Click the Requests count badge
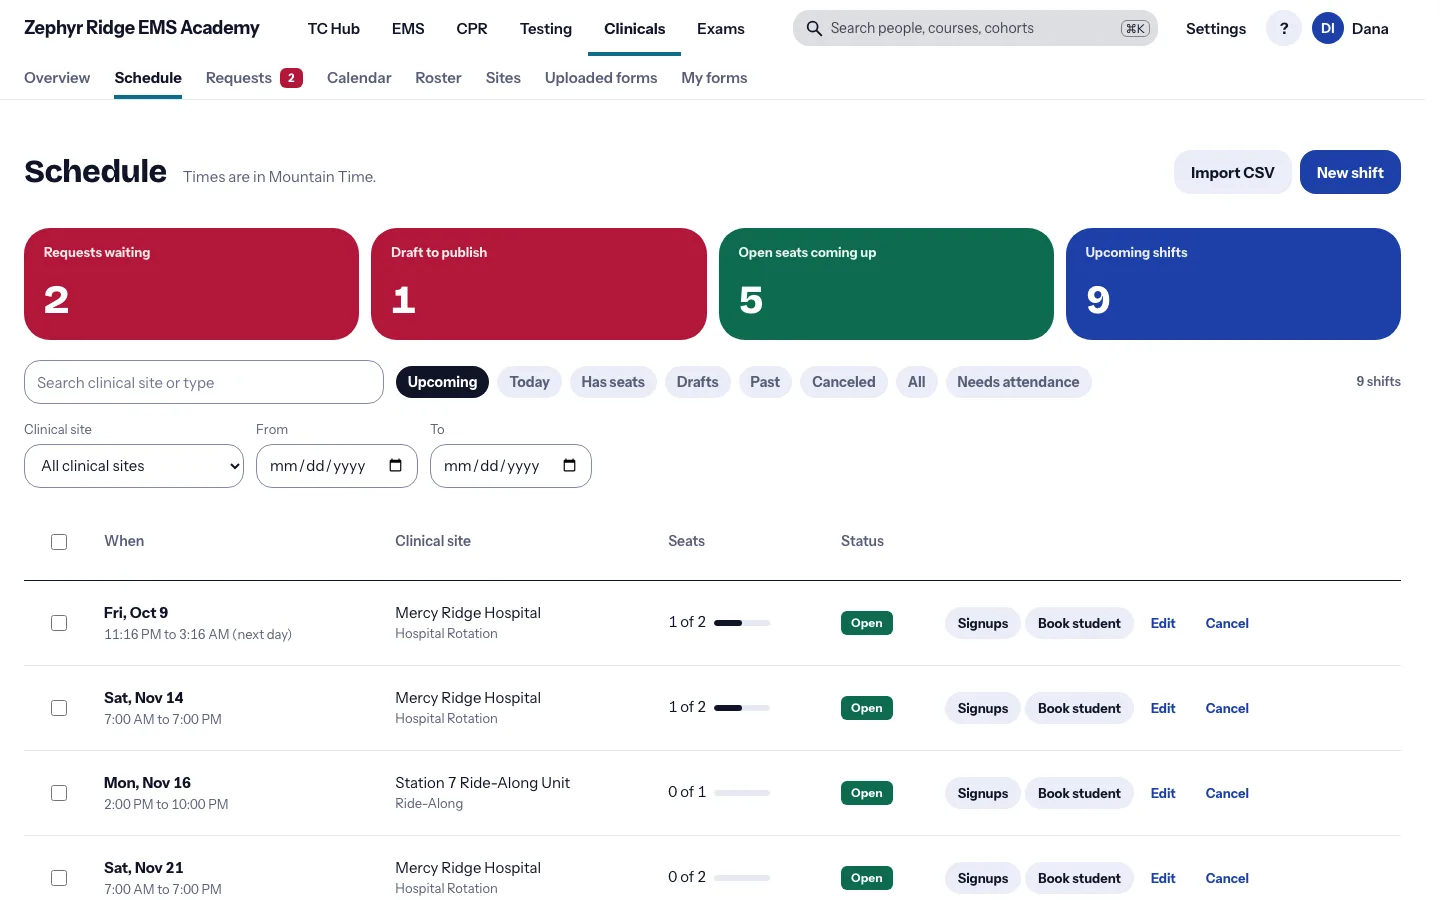 291,78
